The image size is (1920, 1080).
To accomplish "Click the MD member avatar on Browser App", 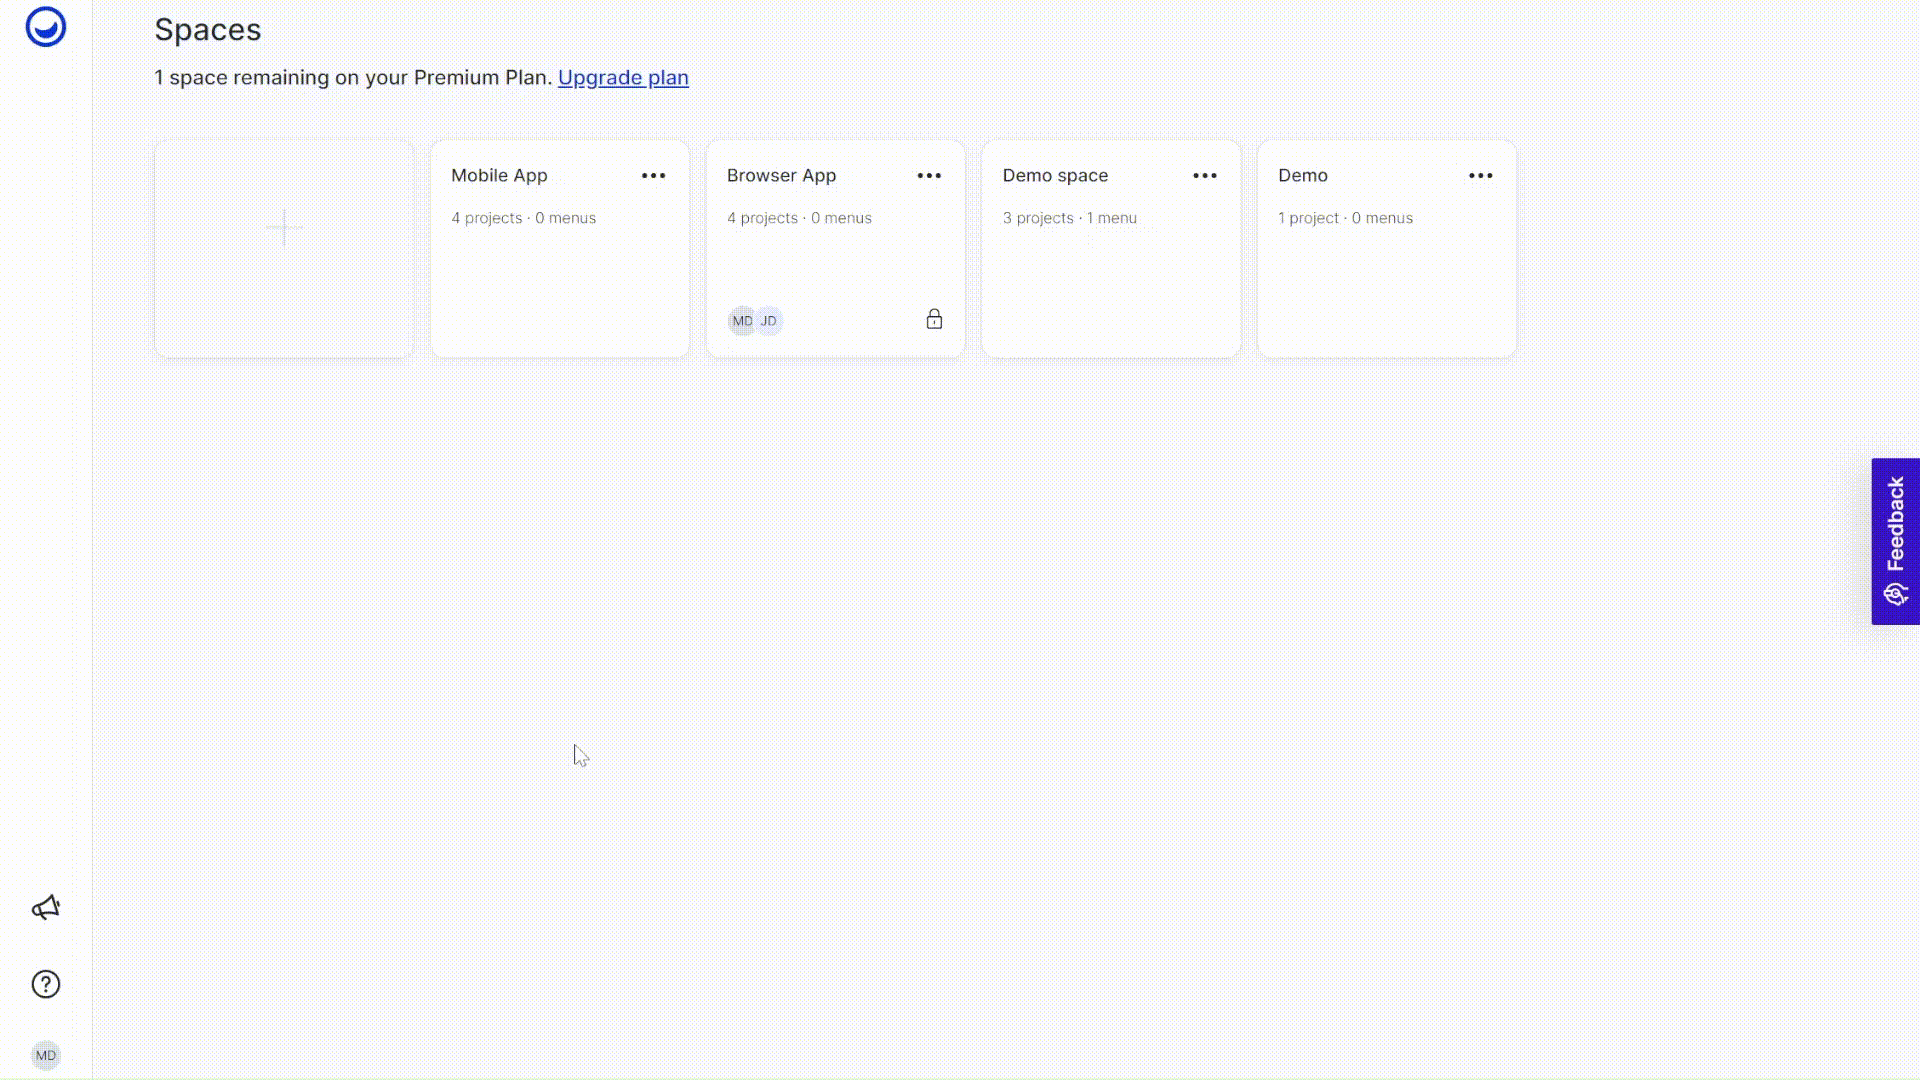I will (742, 321).
